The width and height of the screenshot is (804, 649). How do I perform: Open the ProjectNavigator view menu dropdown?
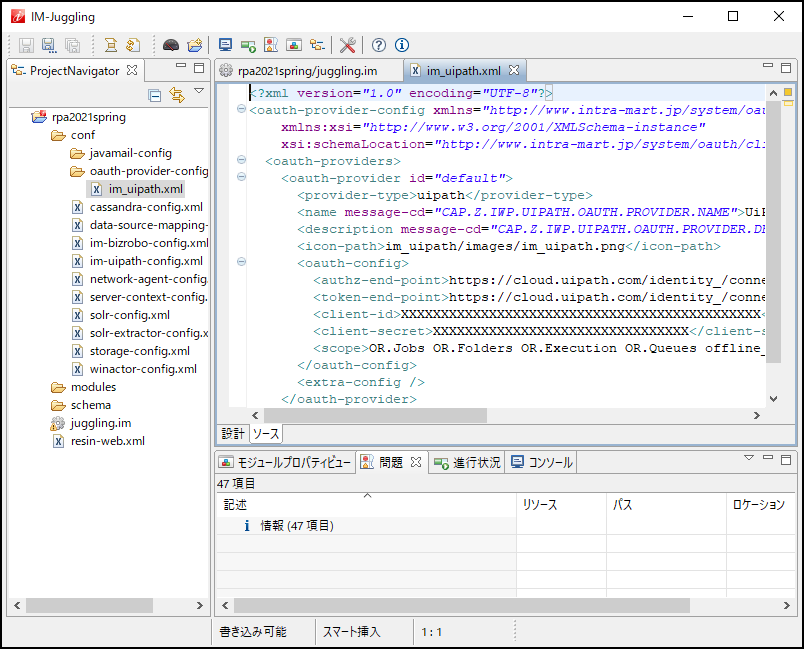pos(199,90)
